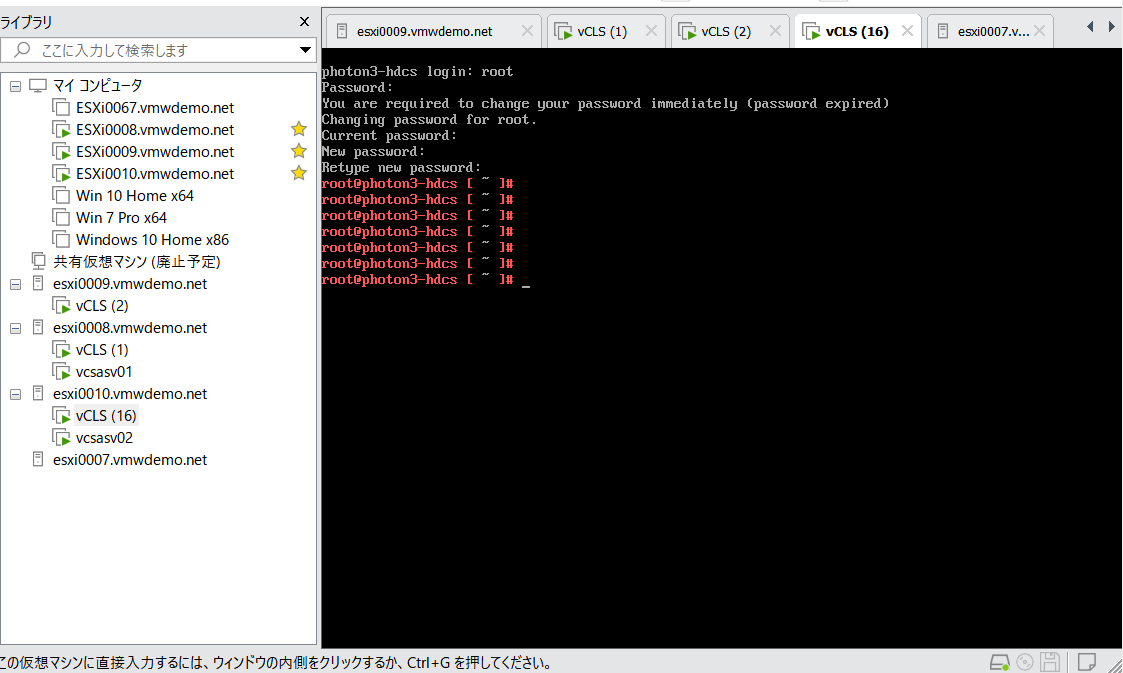
Task: Click inside the vCLS (16) console screen
Action: coord(722,349)
